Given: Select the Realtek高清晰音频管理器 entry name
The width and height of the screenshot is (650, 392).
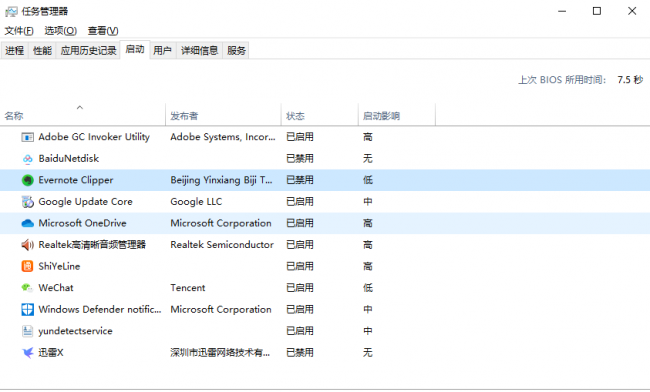Looking at the screenshot, I should [92, 245].
